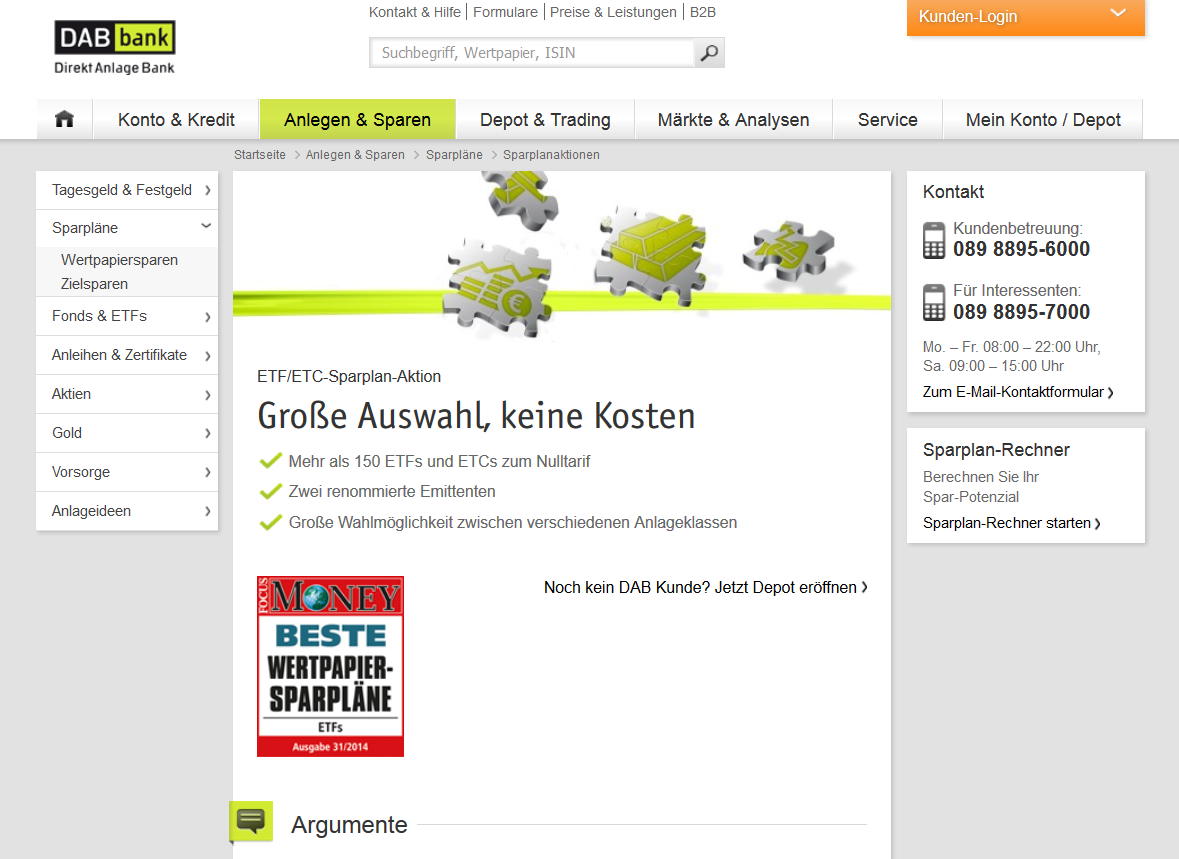Select Wertpapiersparen submenu item
Viewport: 1179px width, 859px height.
click(120, 260)
